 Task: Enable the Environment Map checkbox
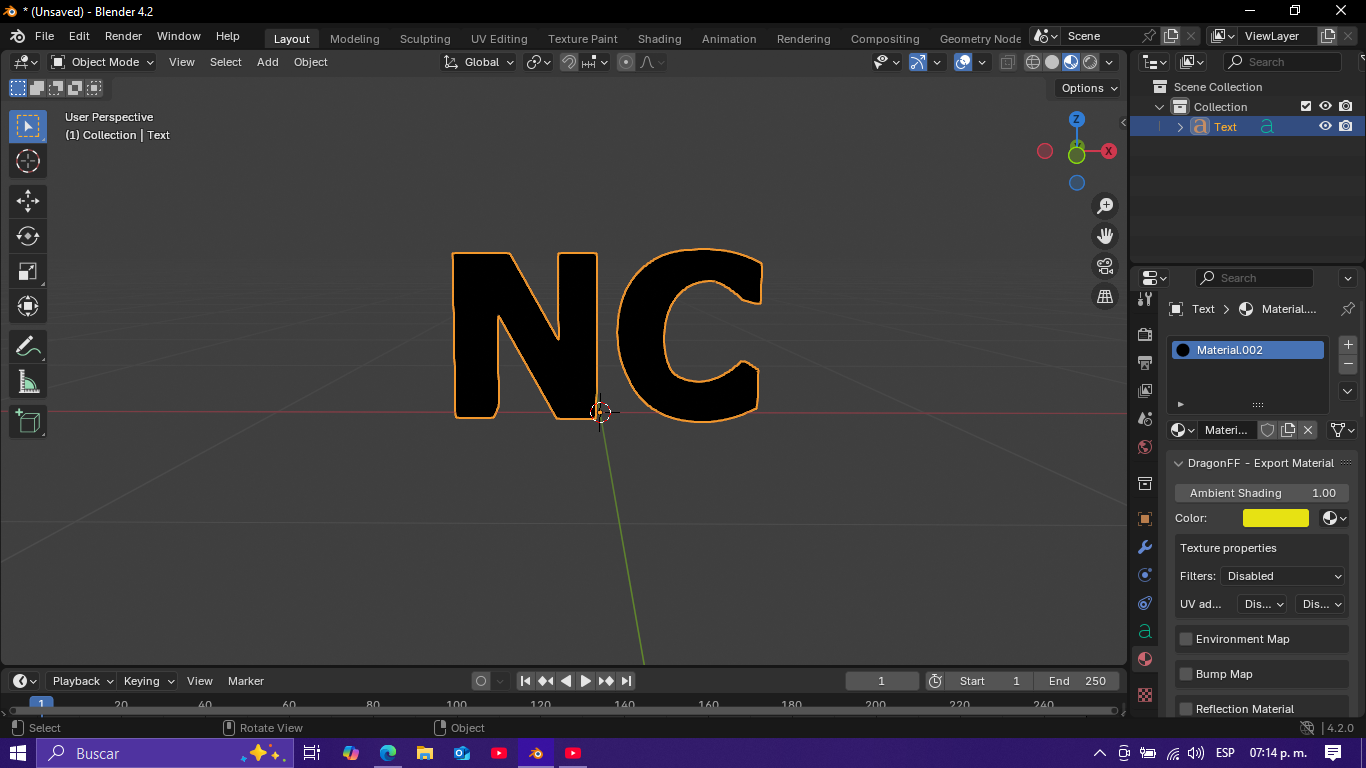(1186, 639)
